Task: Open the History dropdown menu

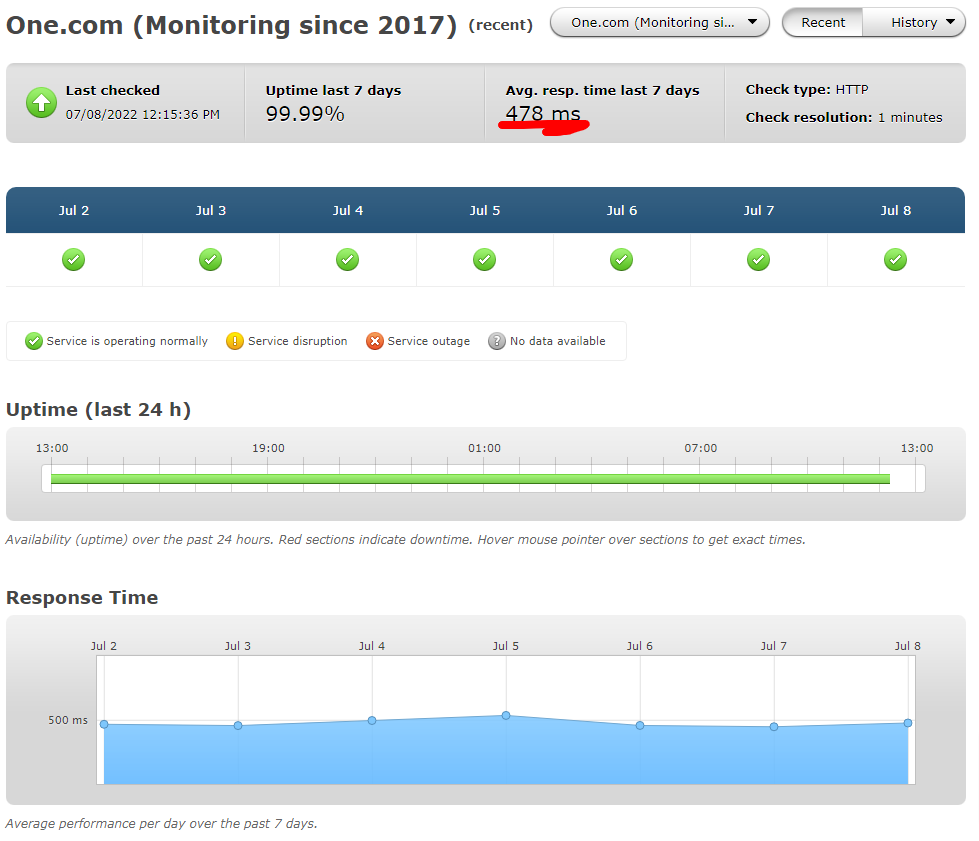Action: pos(914,22)
